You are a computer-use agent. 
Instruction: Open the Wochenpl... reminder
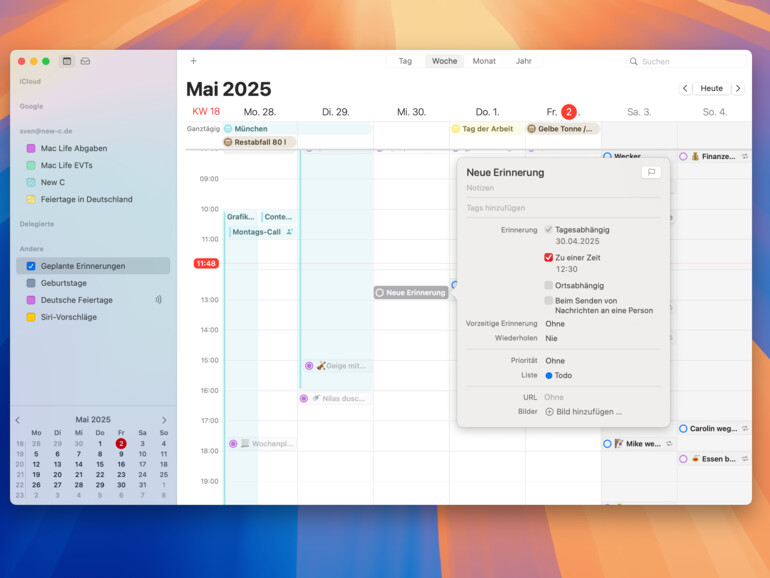pos(262,443)
